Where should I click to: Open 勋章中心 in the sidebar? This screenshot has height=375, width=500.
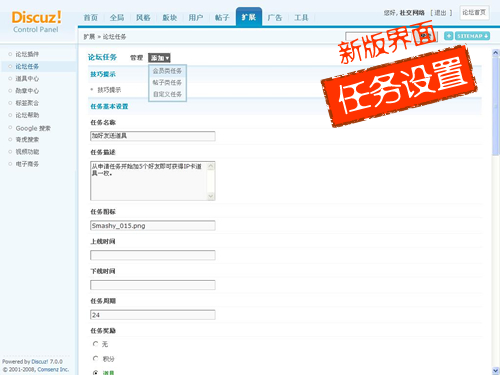point(27,91)
